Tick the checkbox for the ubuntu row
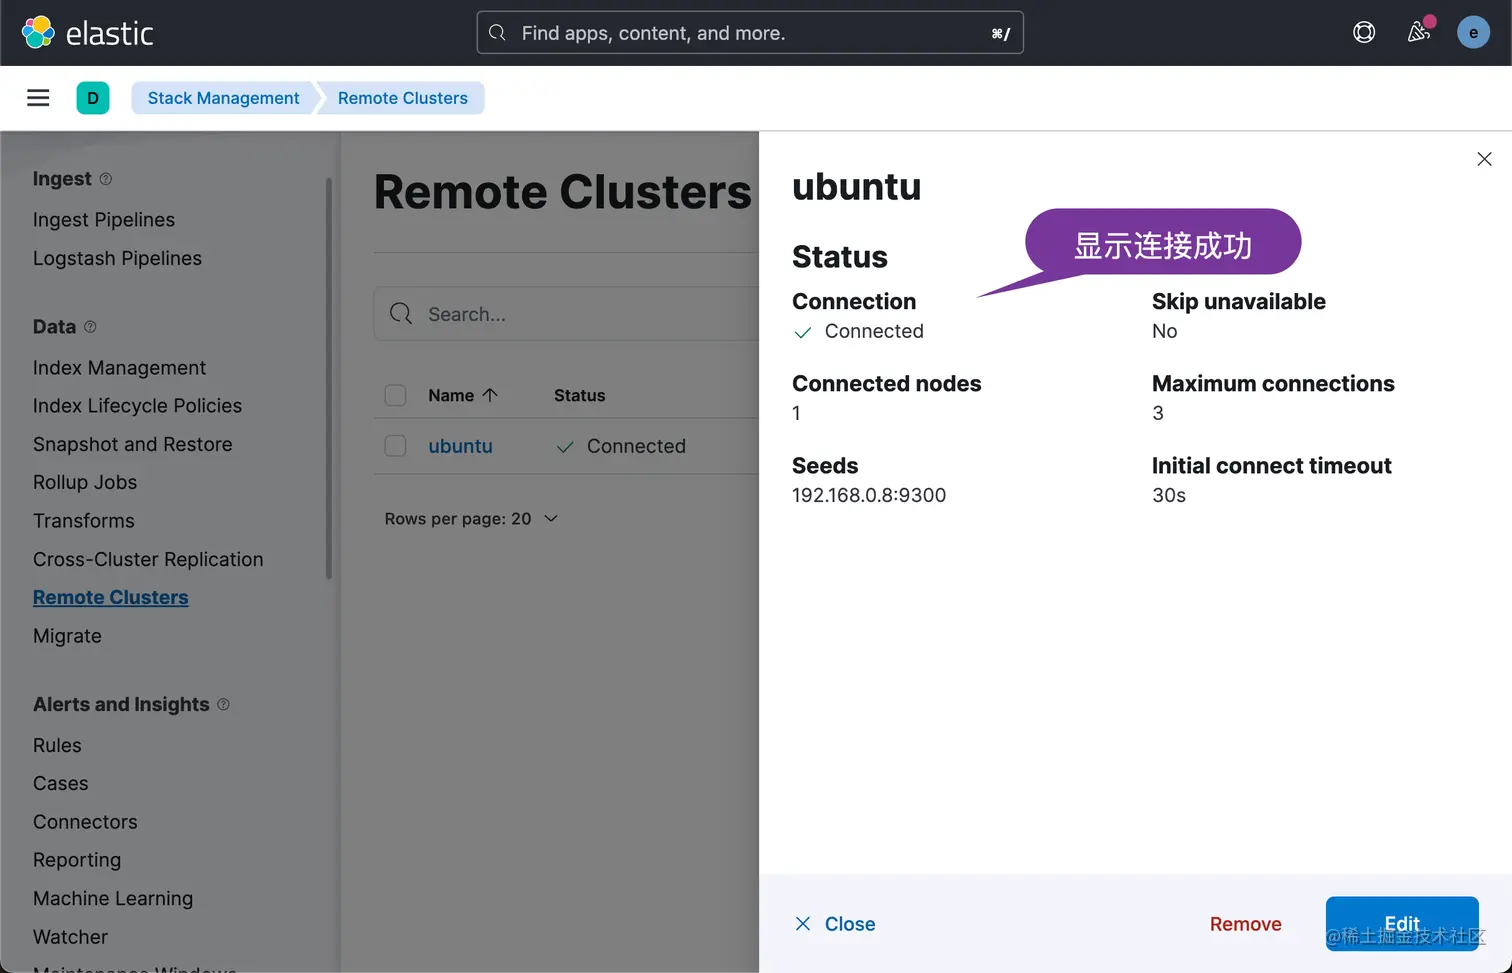Viewport: 1512px width, 973px height. click(x=396, y=446)
